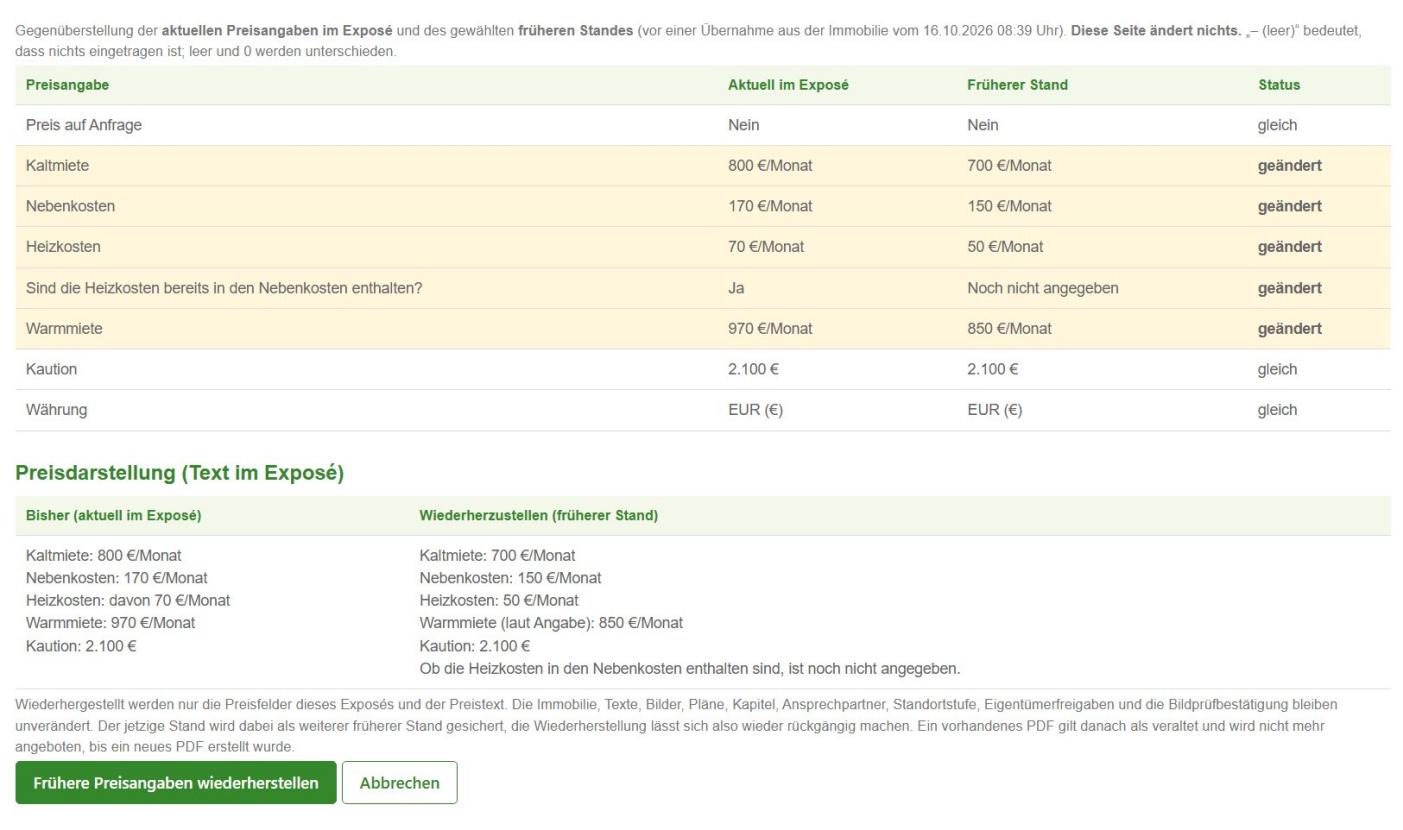The width and height of the screenshot is (1403, 830).
Task: Select the line "Nebenkosten: 150 €/Monat"
Action: (511, 578)
